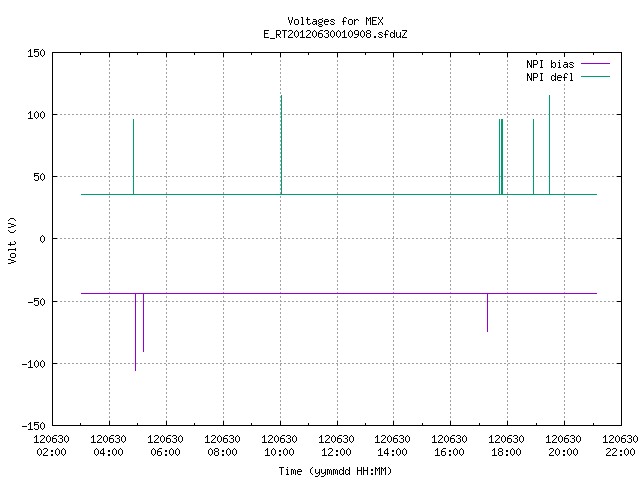This screenshot has width=640, height=480.
Task: Click the "04:00" time tick label
Action: click(x=108, y=452)
